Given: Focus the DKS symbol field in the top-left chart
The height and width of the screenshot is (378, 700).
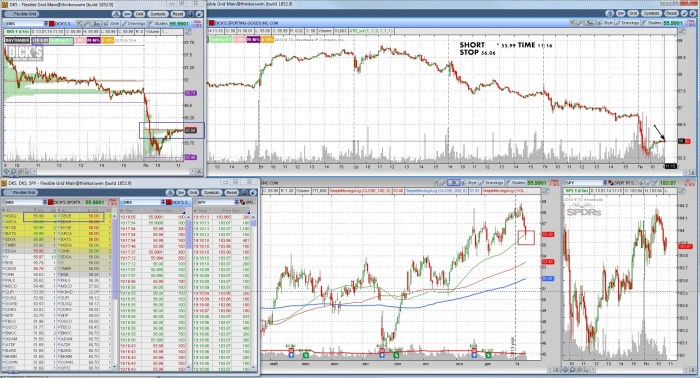Looking at the screenshot, I should pos(25,24).
